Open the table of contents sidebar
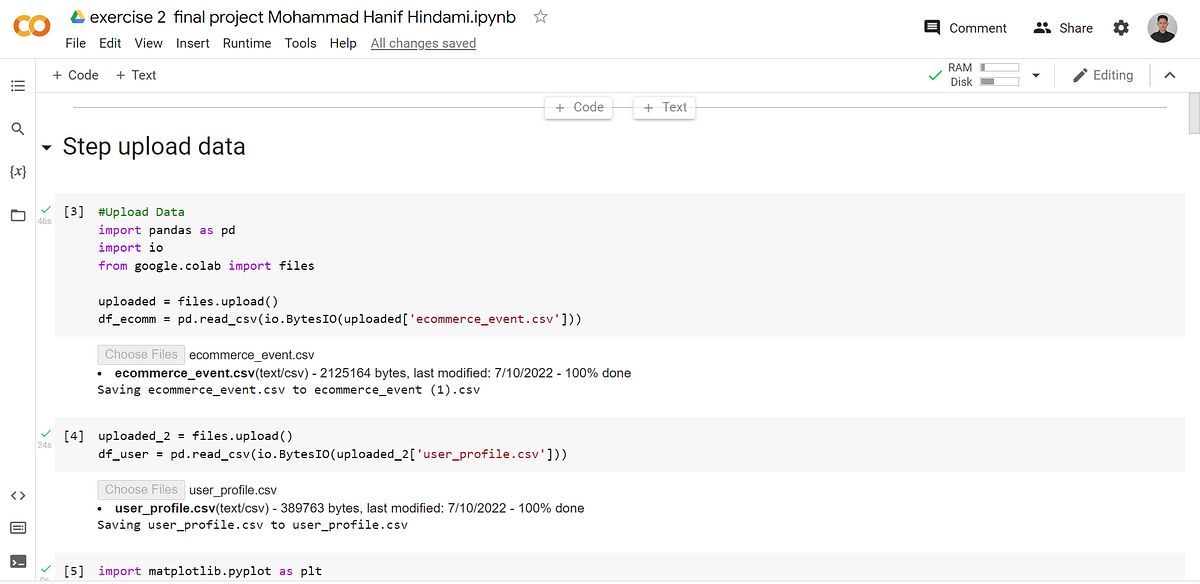Image resolution: width=1200 pixels, height=584 pixels. tap(18, 85)
